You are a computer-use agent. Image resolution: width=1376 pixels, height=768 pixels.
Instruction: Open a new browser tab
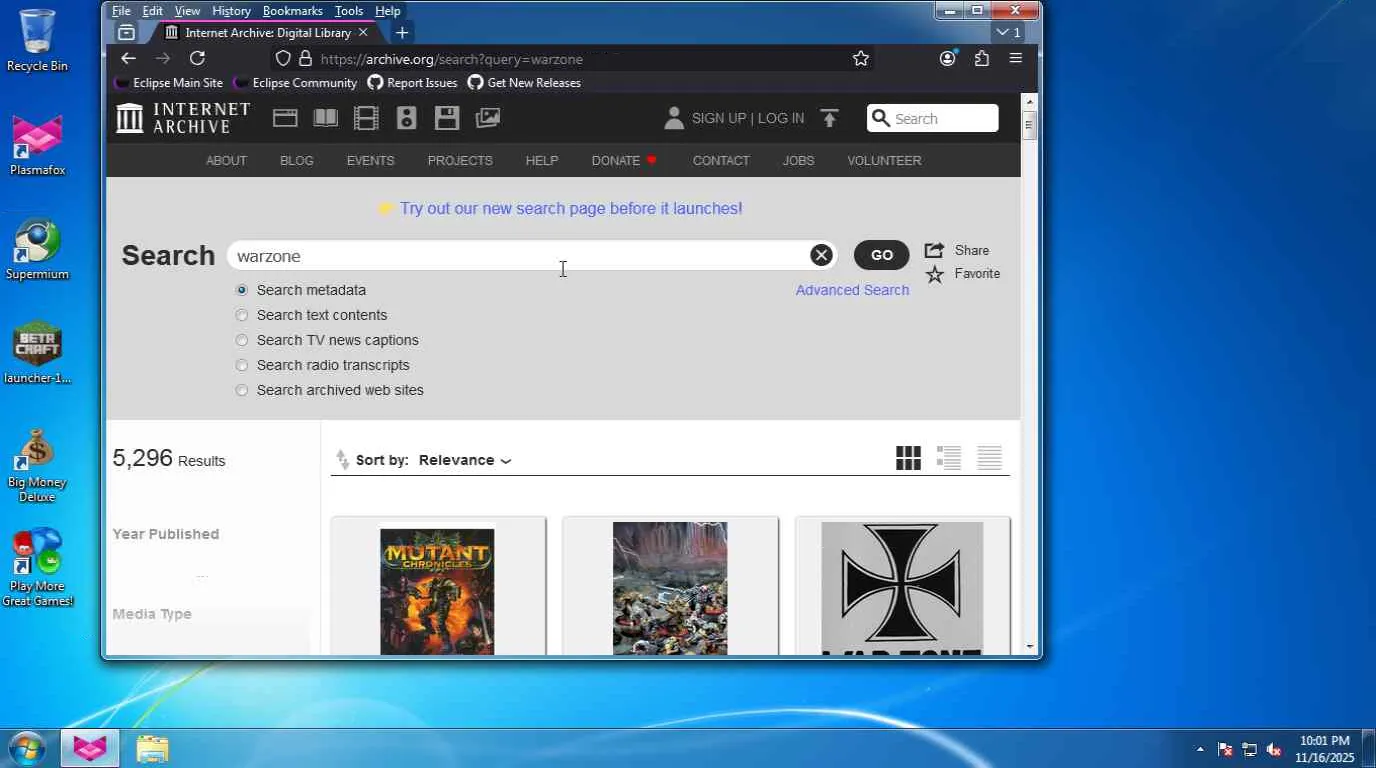[x=402, y=32]
